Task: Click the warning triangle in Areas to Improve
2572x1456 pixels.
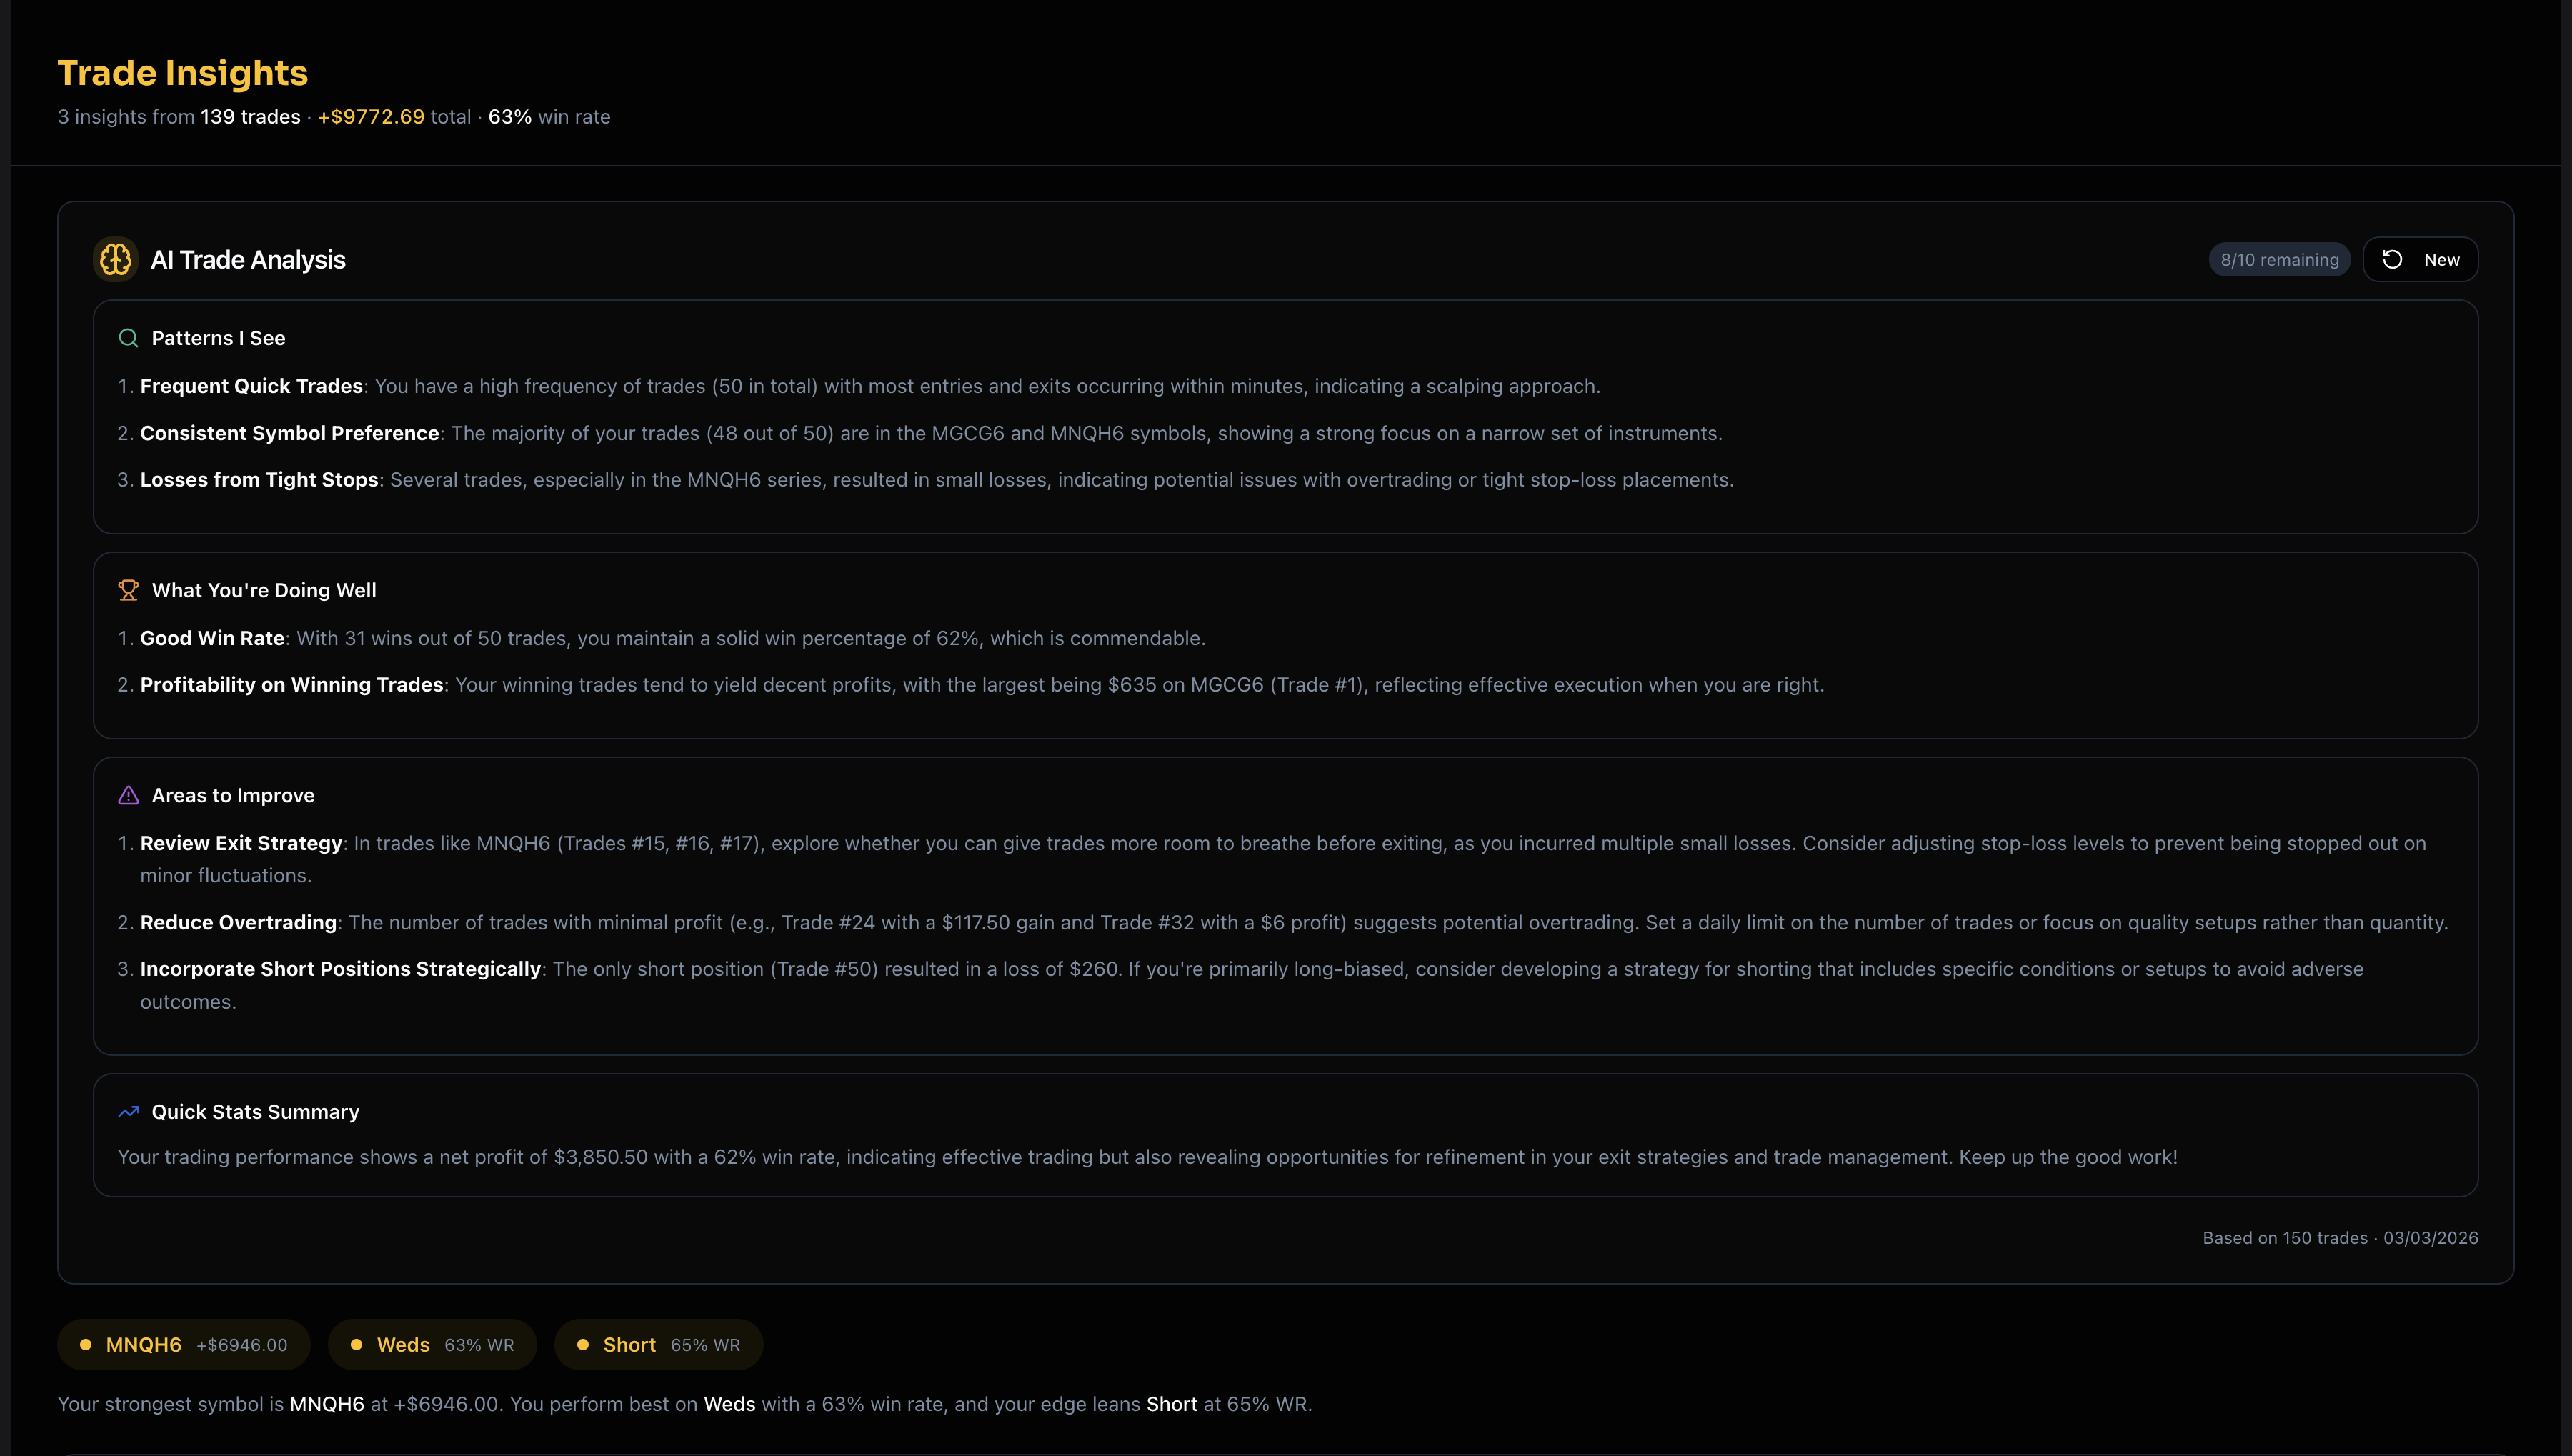Action: pos(129,795)
